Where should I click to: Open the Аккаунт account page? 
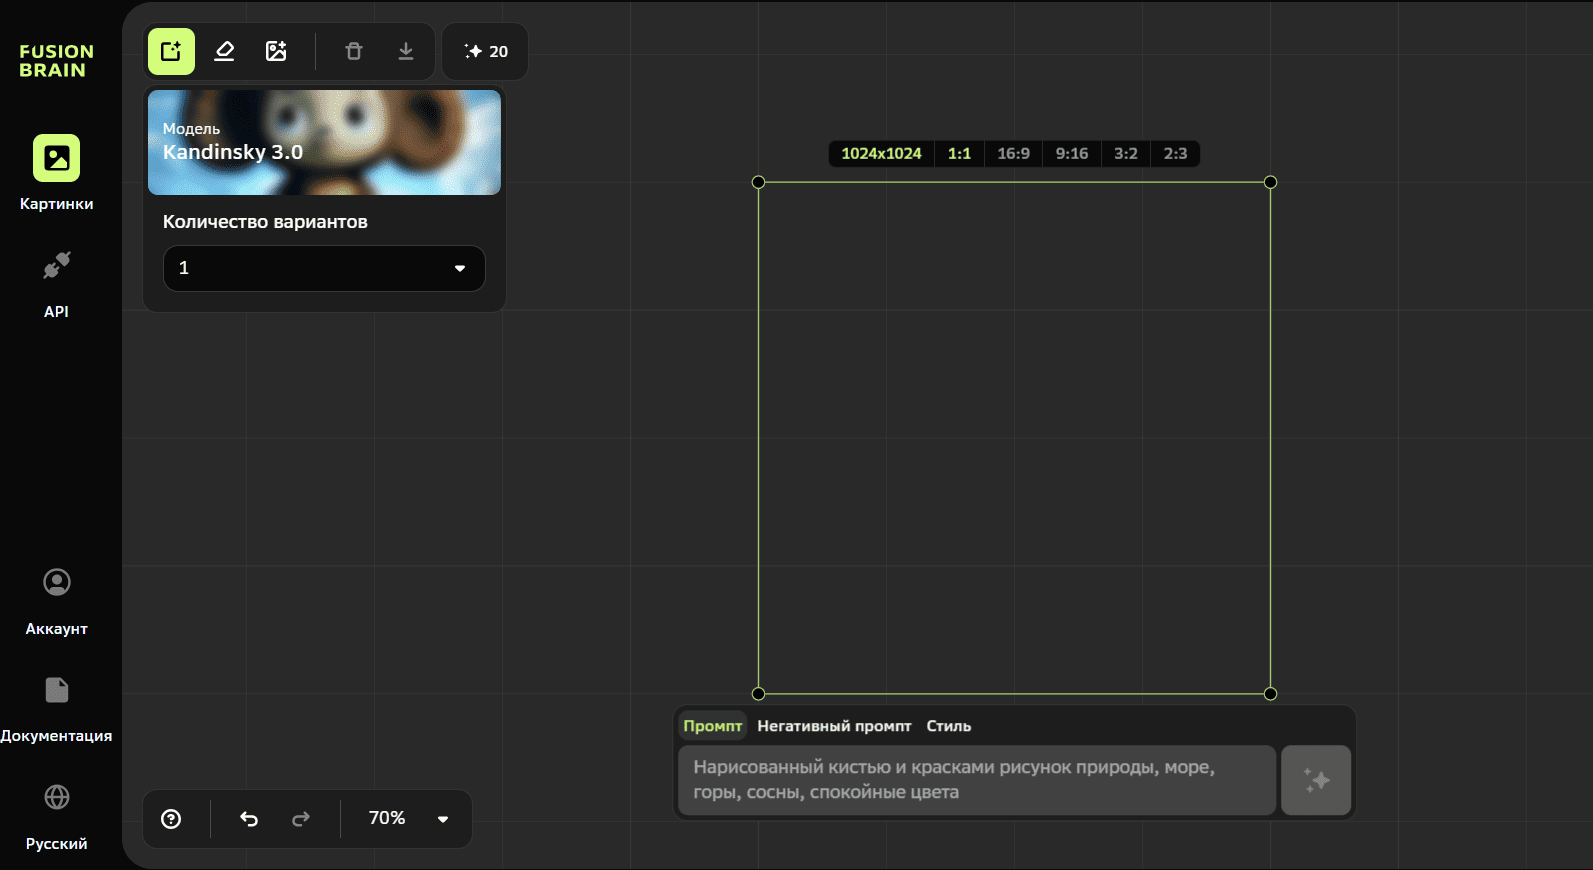[57, 600]
